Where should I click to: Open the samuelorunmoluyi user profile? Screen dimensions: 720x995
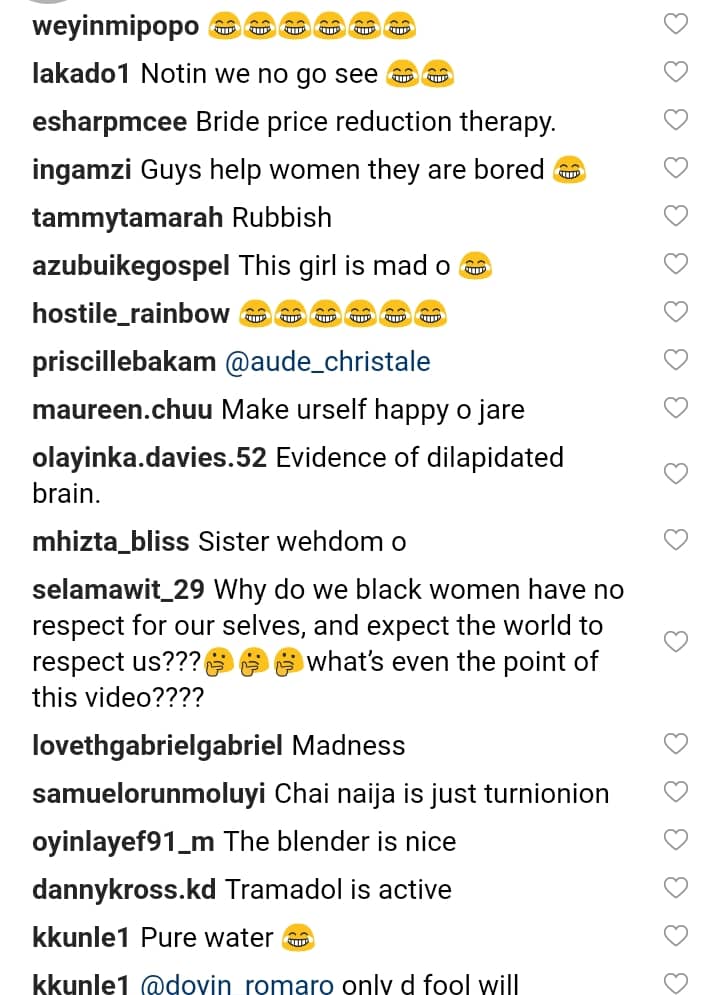[148, 793]
